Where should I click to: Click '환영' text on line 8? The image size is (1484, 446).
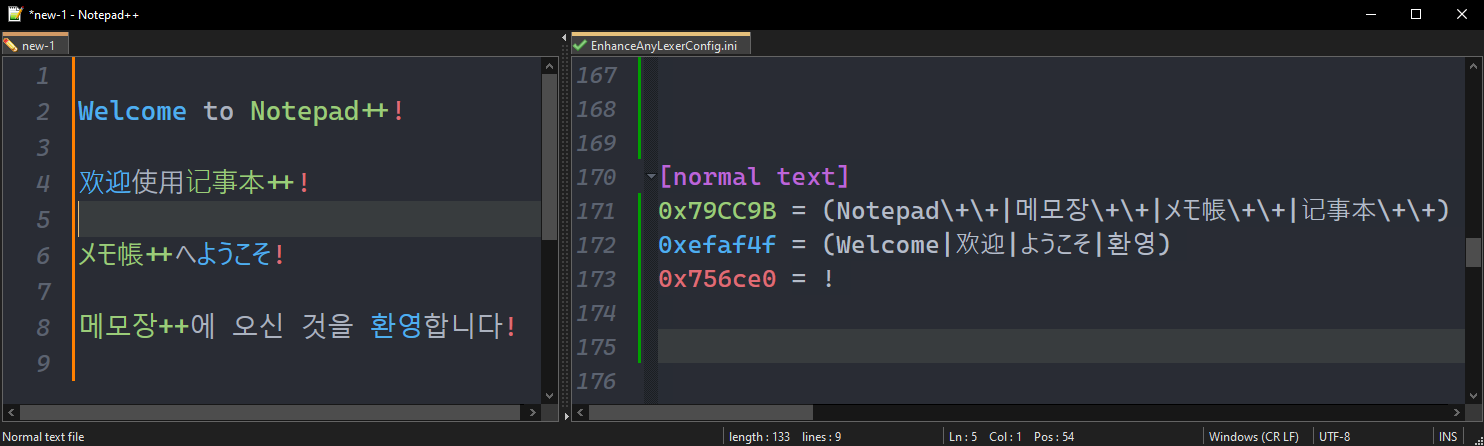click(x=396, y=327)
